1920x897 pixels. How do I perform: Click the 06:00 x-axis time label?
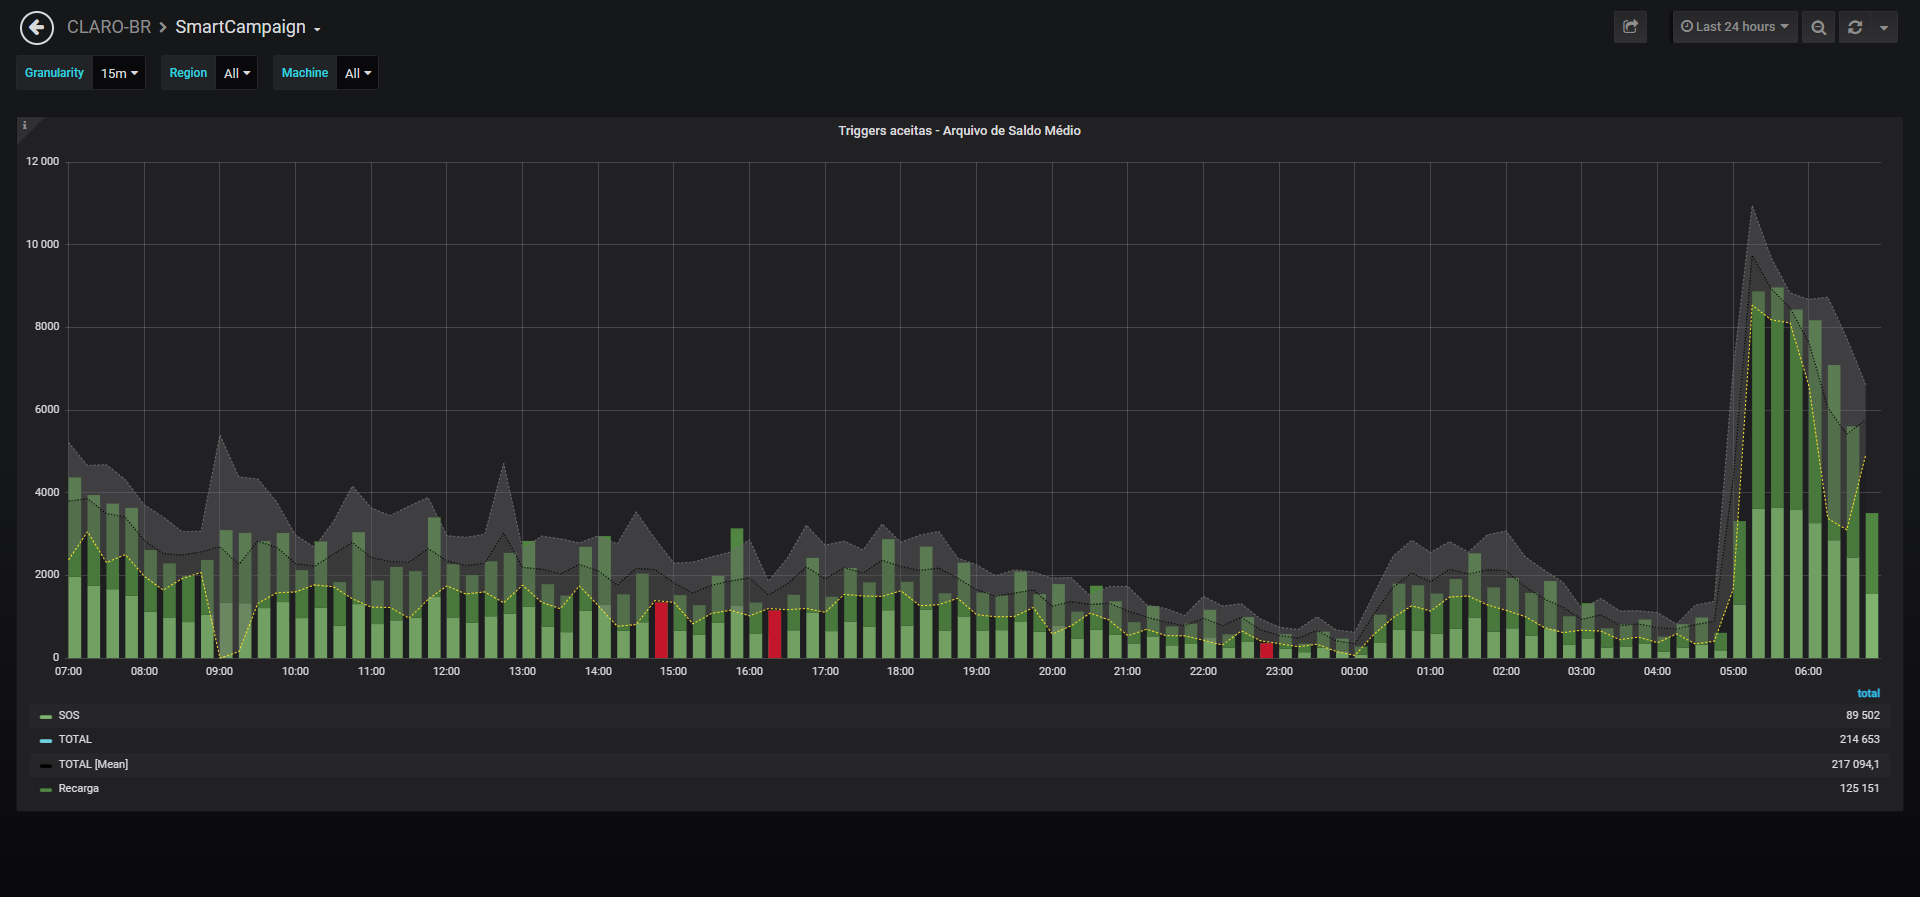coord(1808,672)
